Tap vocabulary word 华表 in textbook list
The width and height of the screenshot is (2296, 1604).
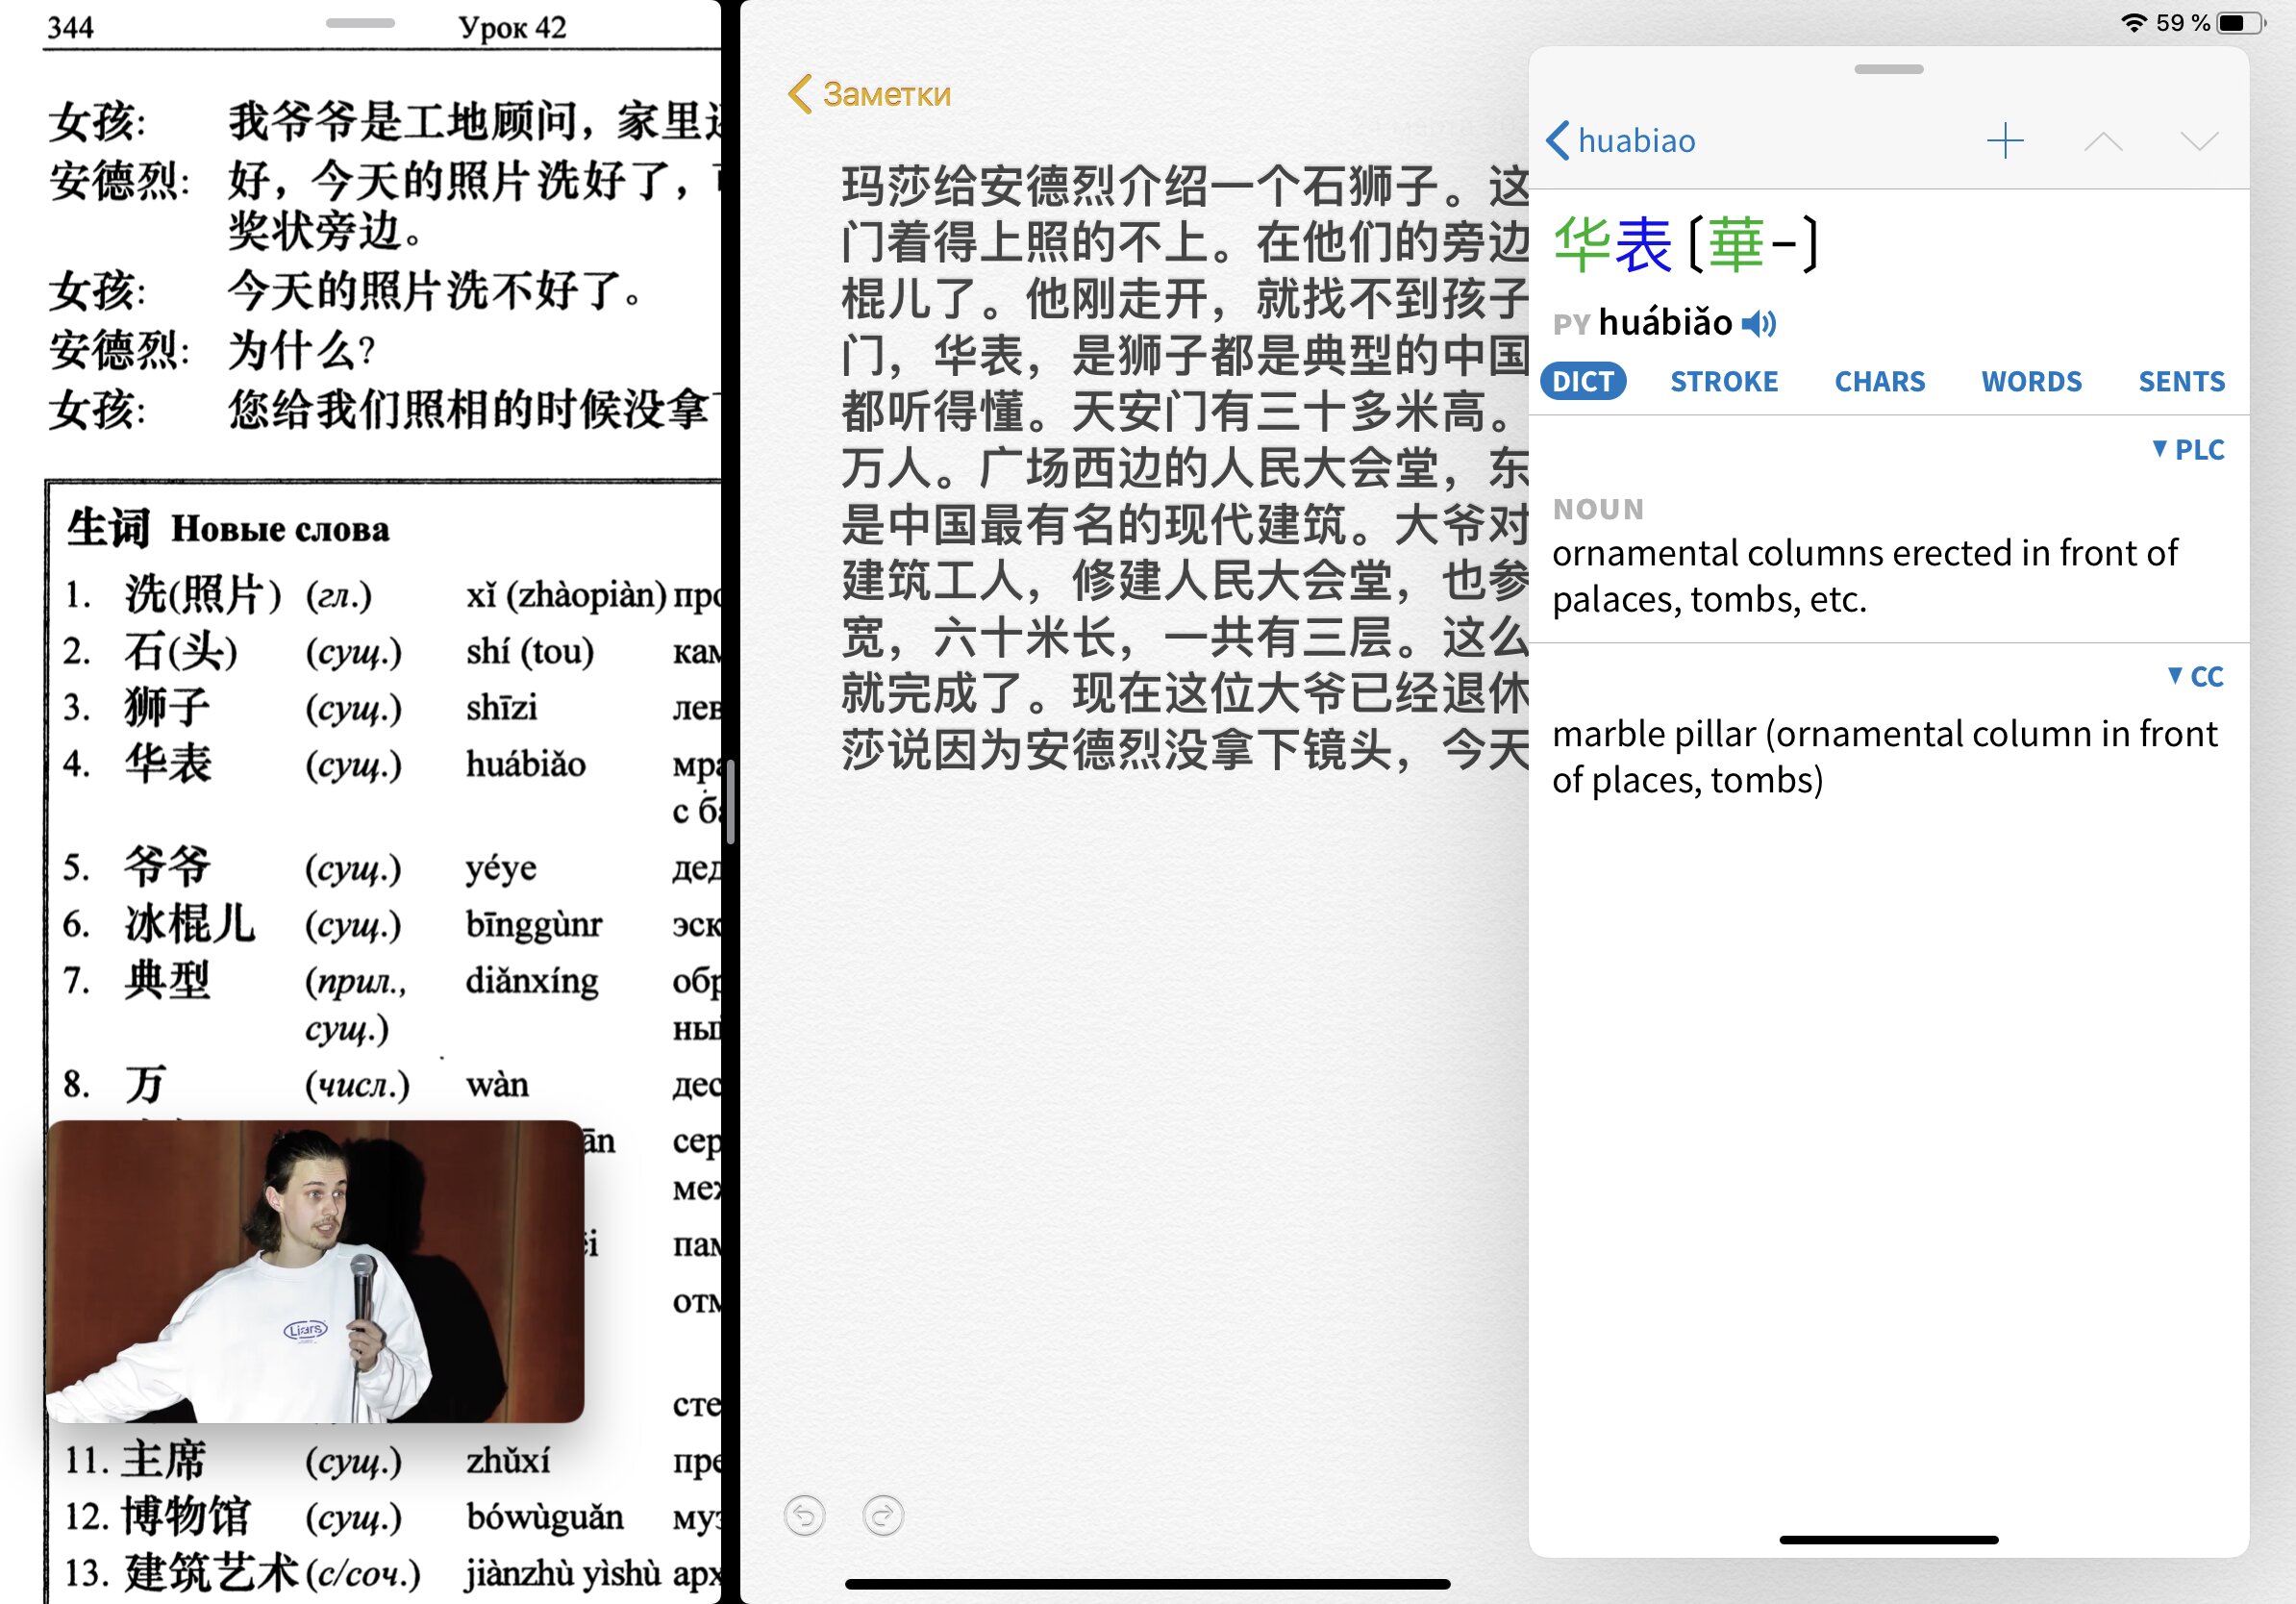pyautogui.click(x=168, y=764)
